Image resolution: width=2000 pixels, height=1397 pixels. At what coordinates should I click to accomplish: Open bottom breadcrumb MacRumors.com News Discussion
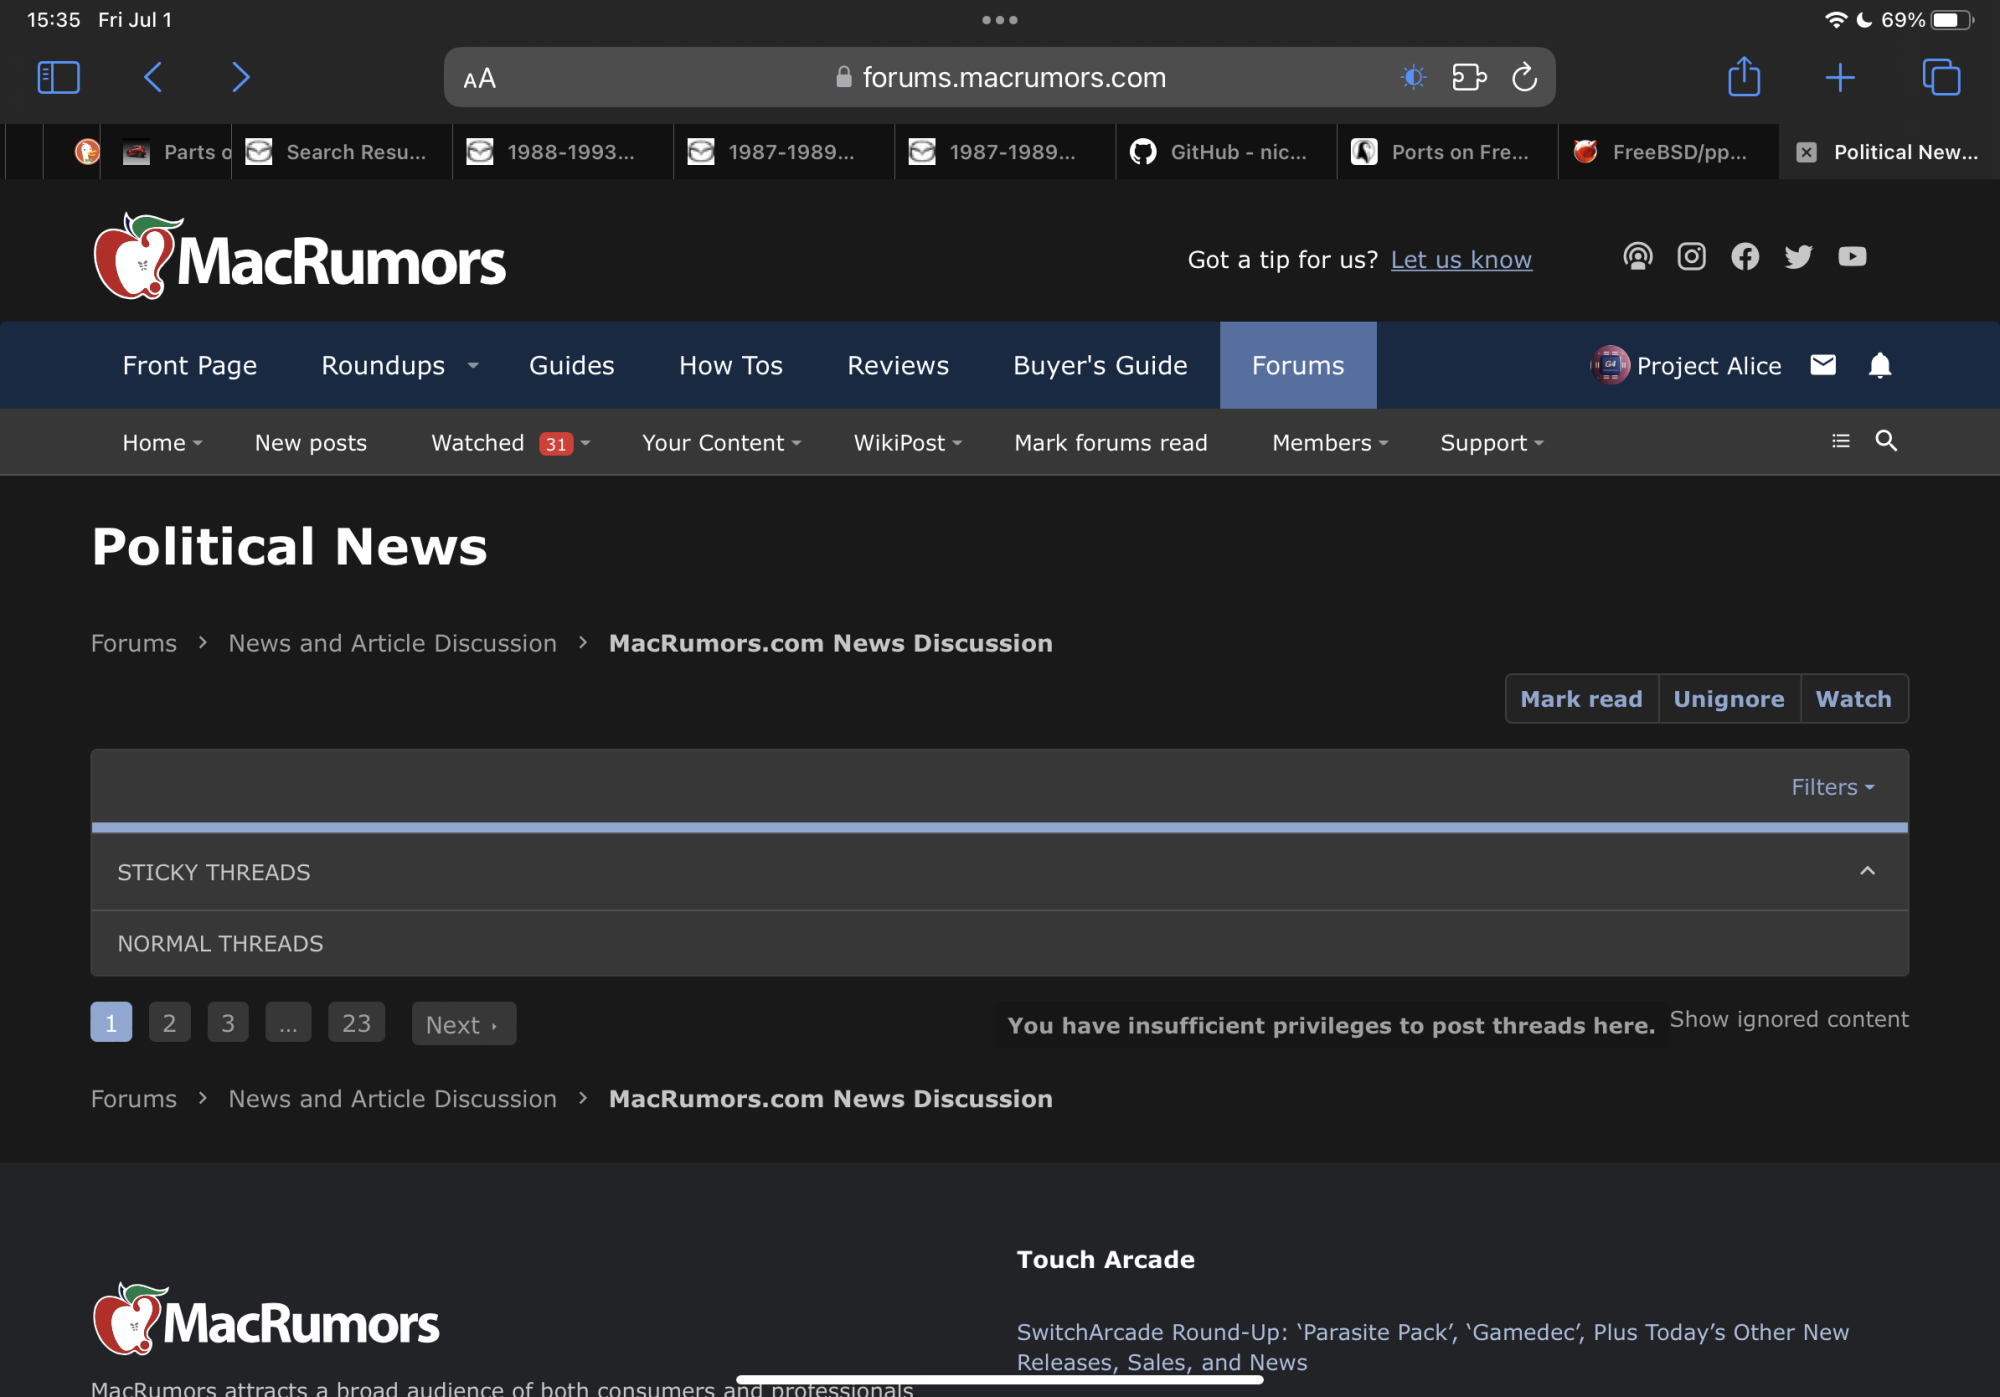point(830,1099)
